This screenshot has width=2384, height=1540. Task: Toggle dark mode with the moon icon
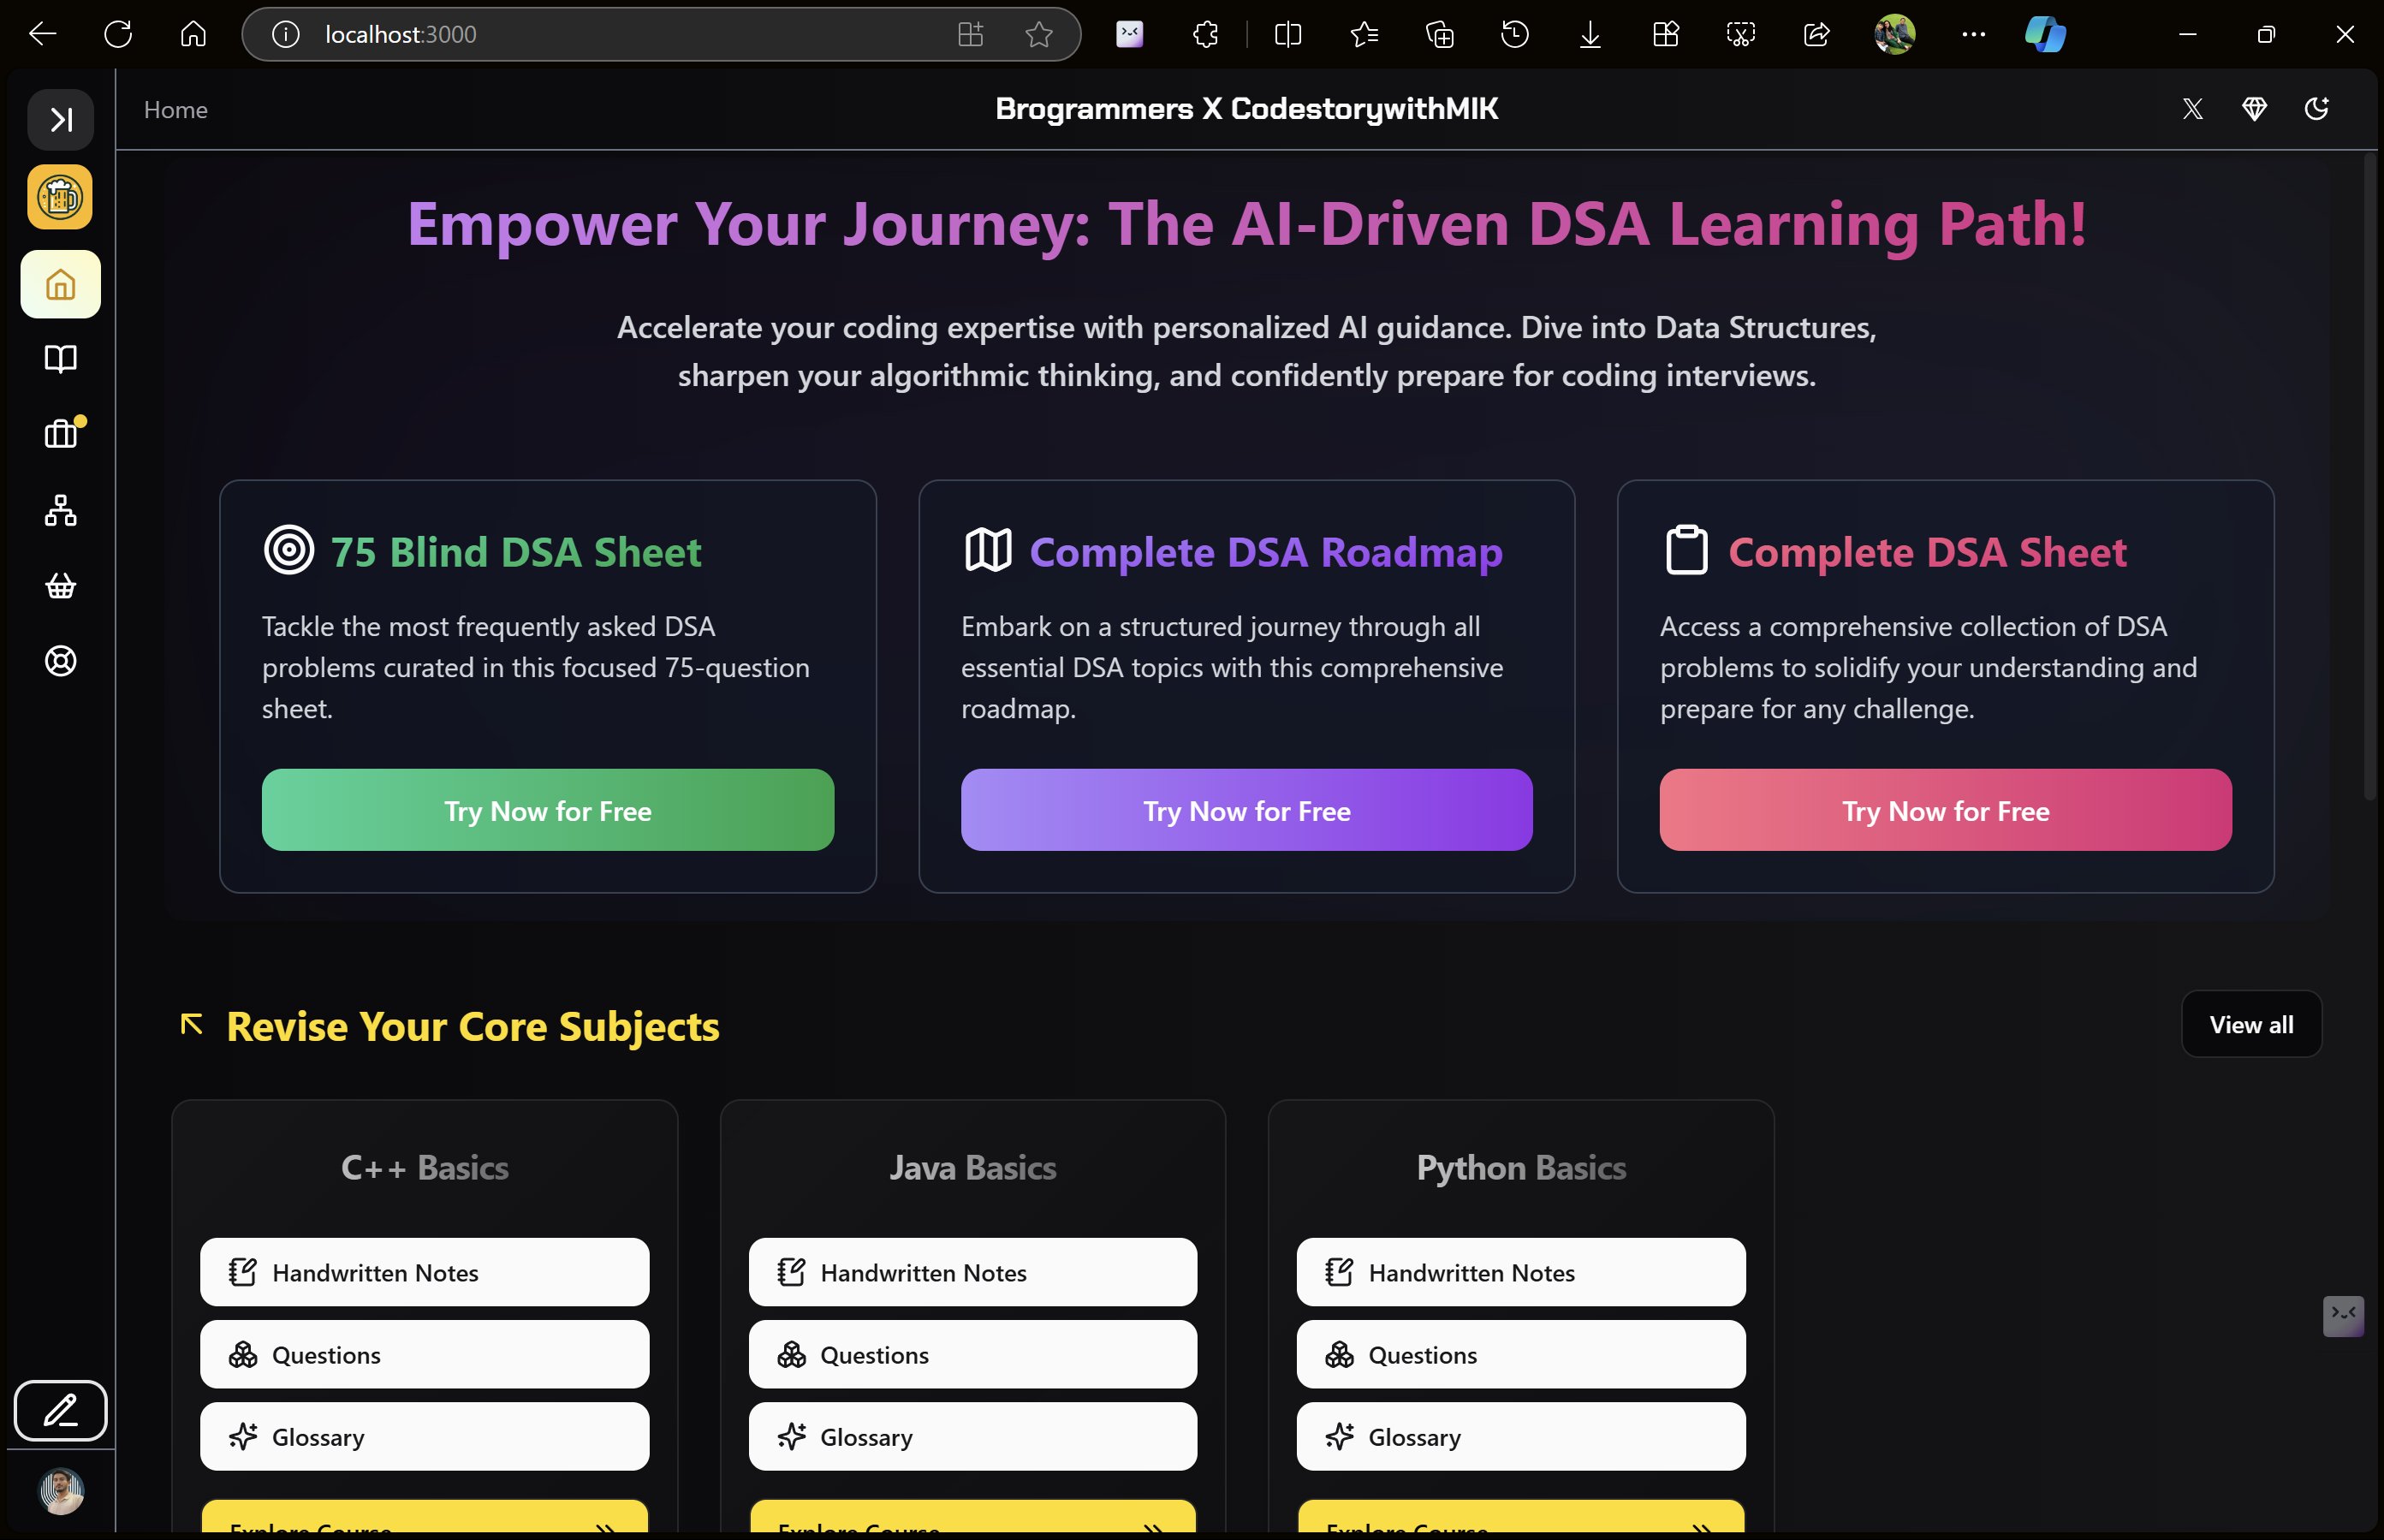coord(2316,109)
